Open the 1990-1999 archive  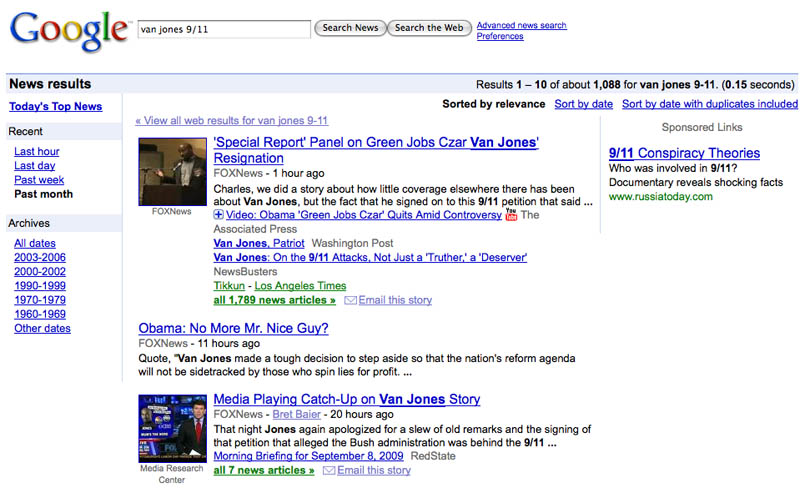click(40, 286)
